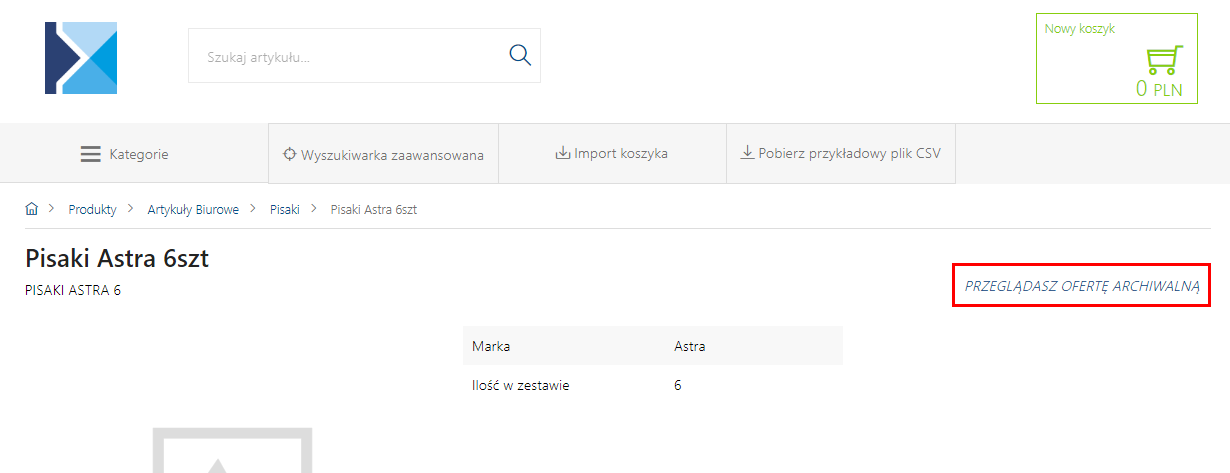This screenshot has width=1230, height=473.
Task: Click the Pisaki Astra 6szt heading
Action: click(x=117, y=259)
